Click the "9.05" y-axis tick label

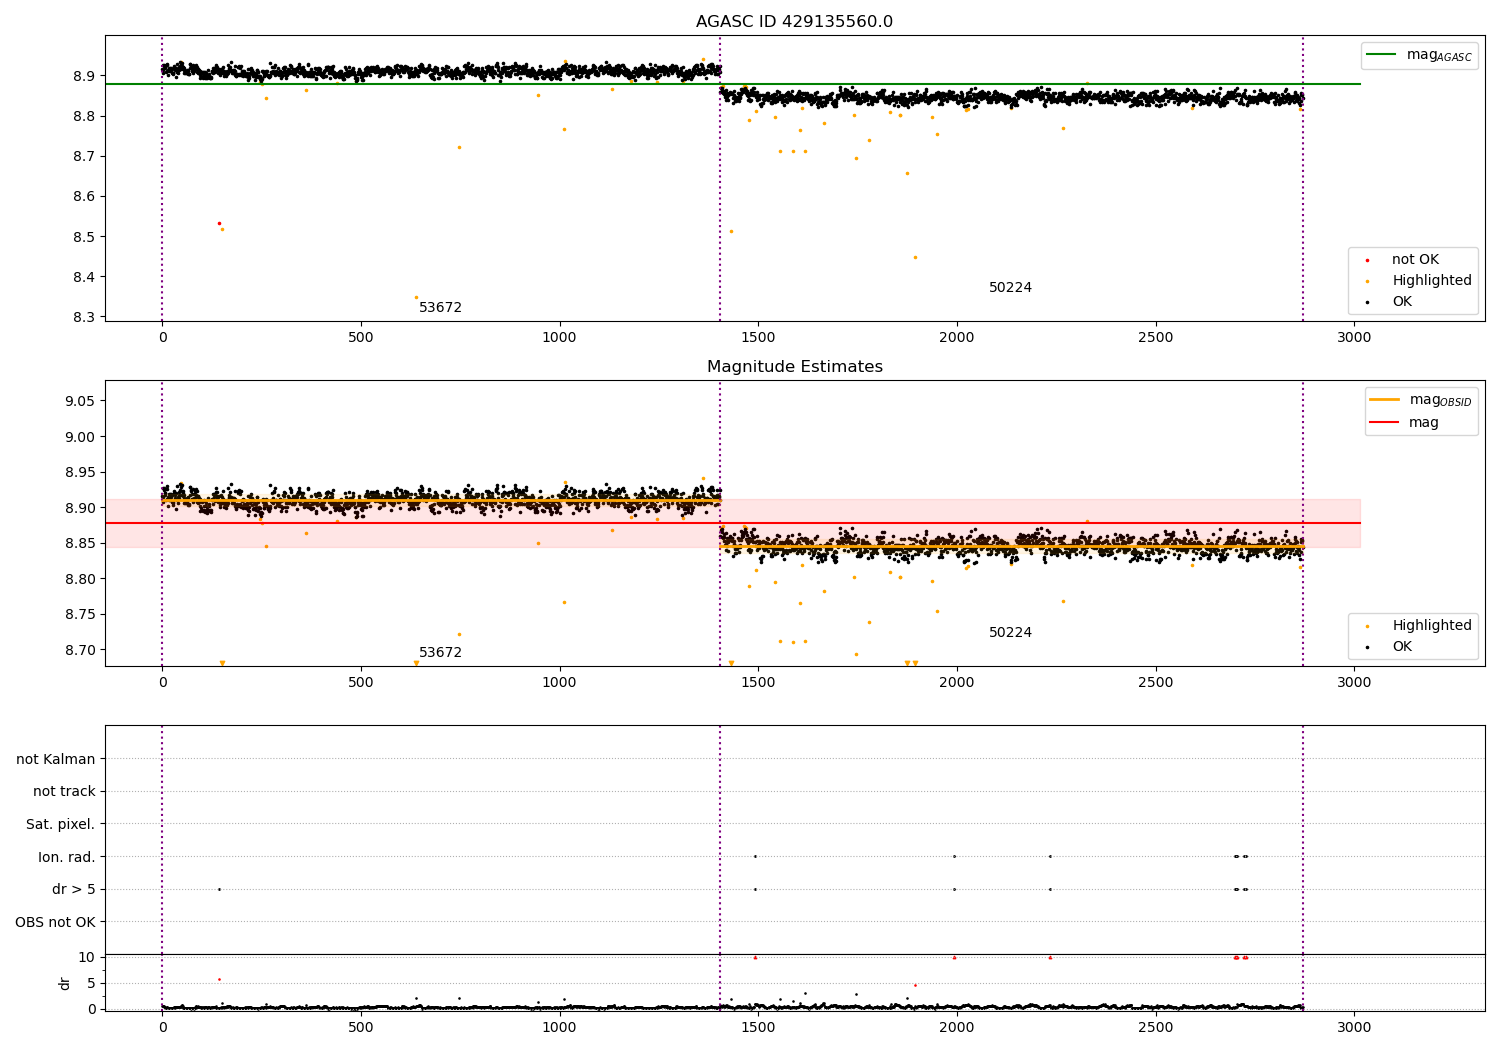80,401
